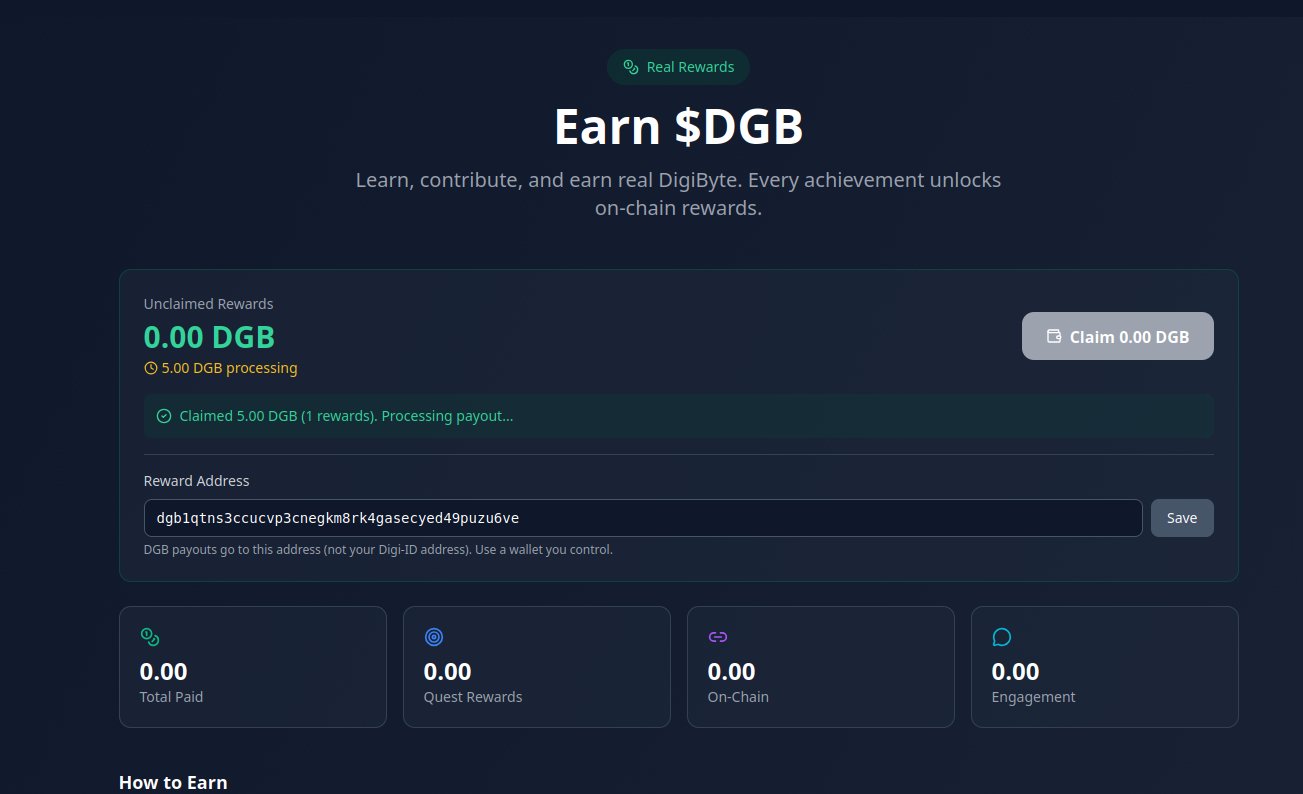The image size is (1303, 794).
Task: Click the Reward Address label
Action: (197, 481)
